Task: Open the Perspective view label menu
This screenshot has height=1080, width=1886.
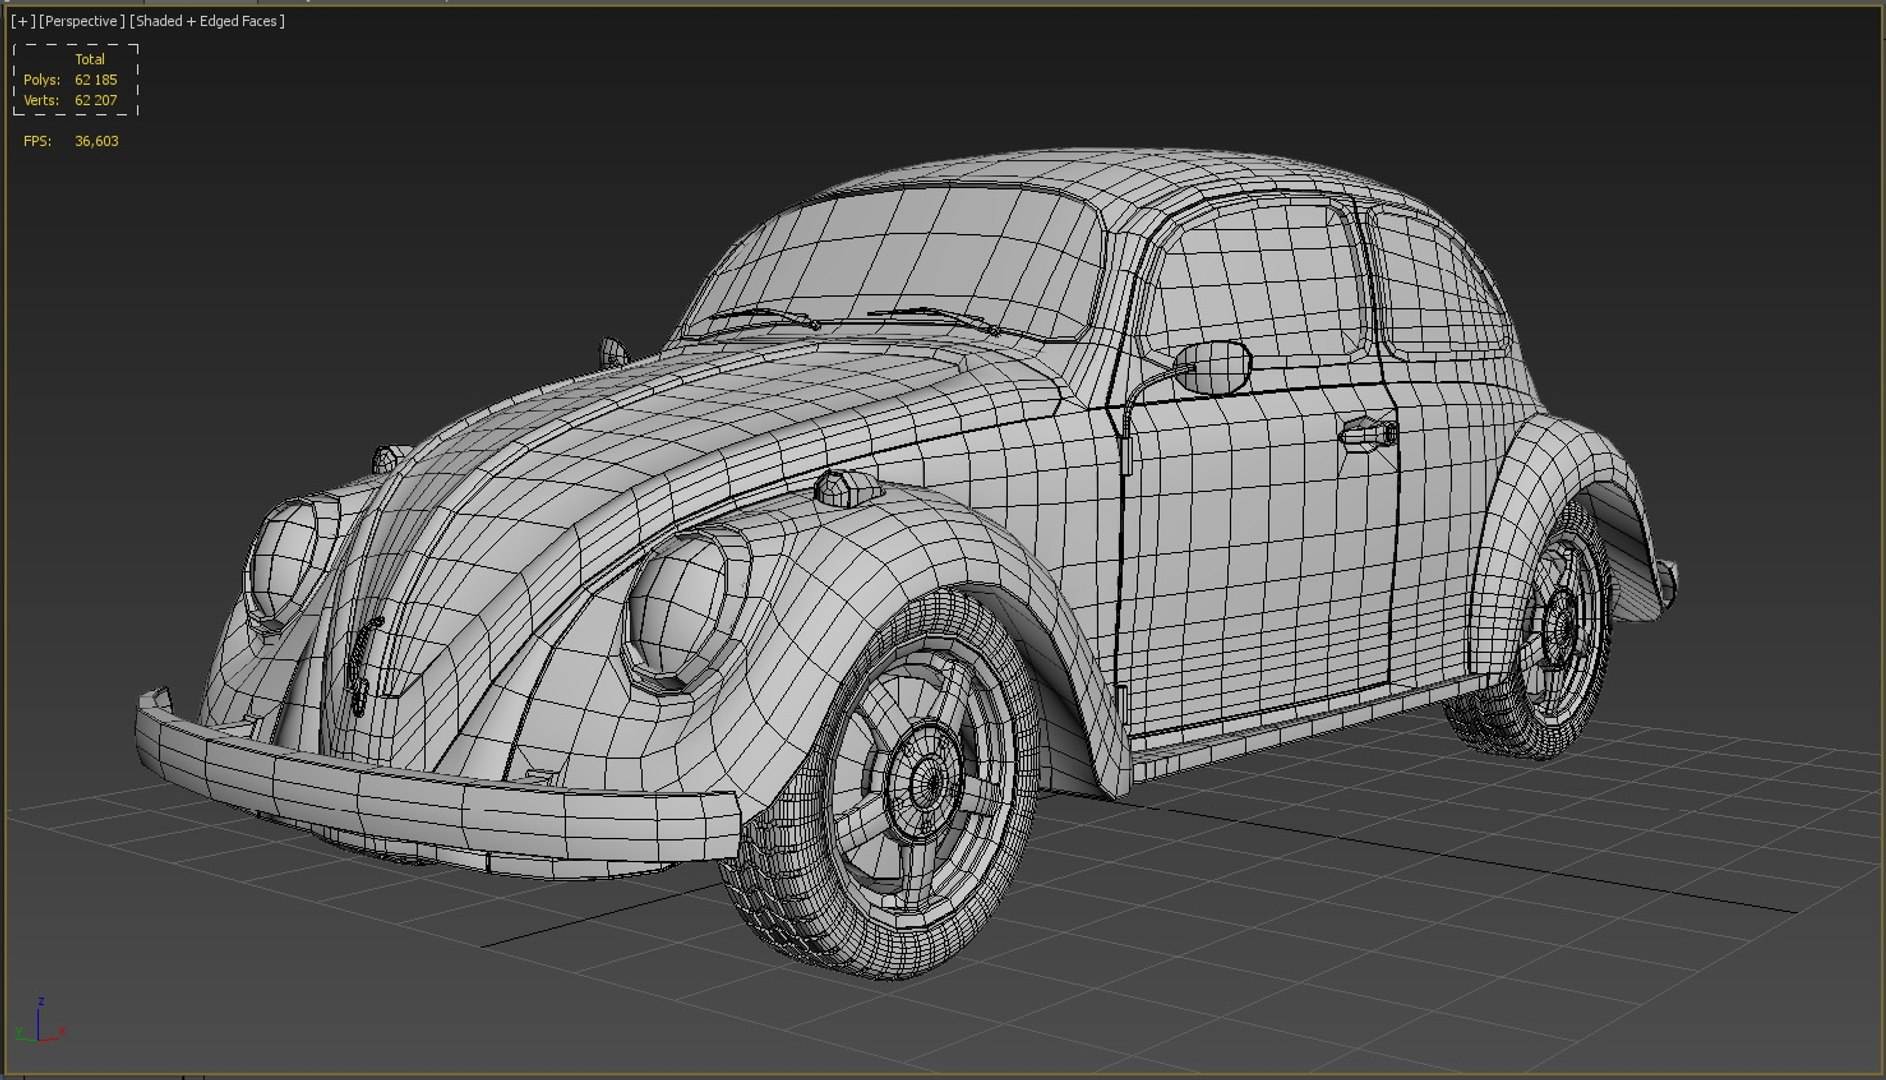Action: click(82, 21)
